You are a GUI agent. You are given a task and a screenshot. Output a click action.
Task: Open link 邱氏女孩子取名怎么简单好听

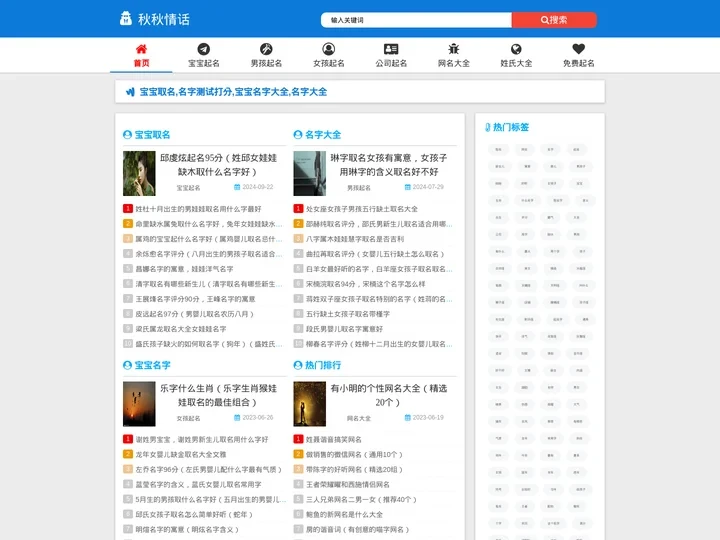[194, 514]
